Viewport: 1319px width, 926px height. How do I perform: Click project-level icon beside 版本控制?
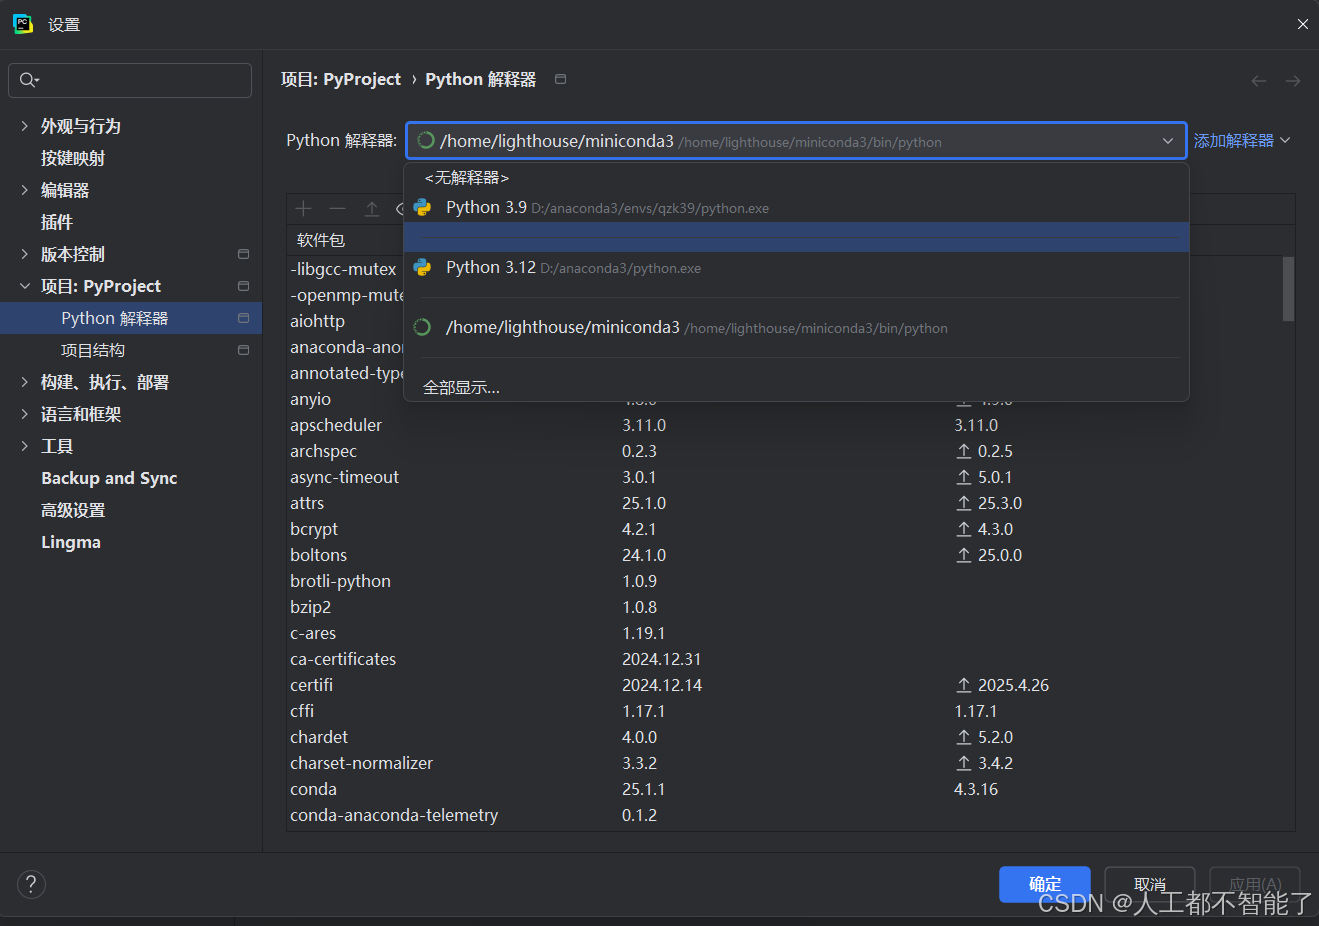tap(243, 254)
